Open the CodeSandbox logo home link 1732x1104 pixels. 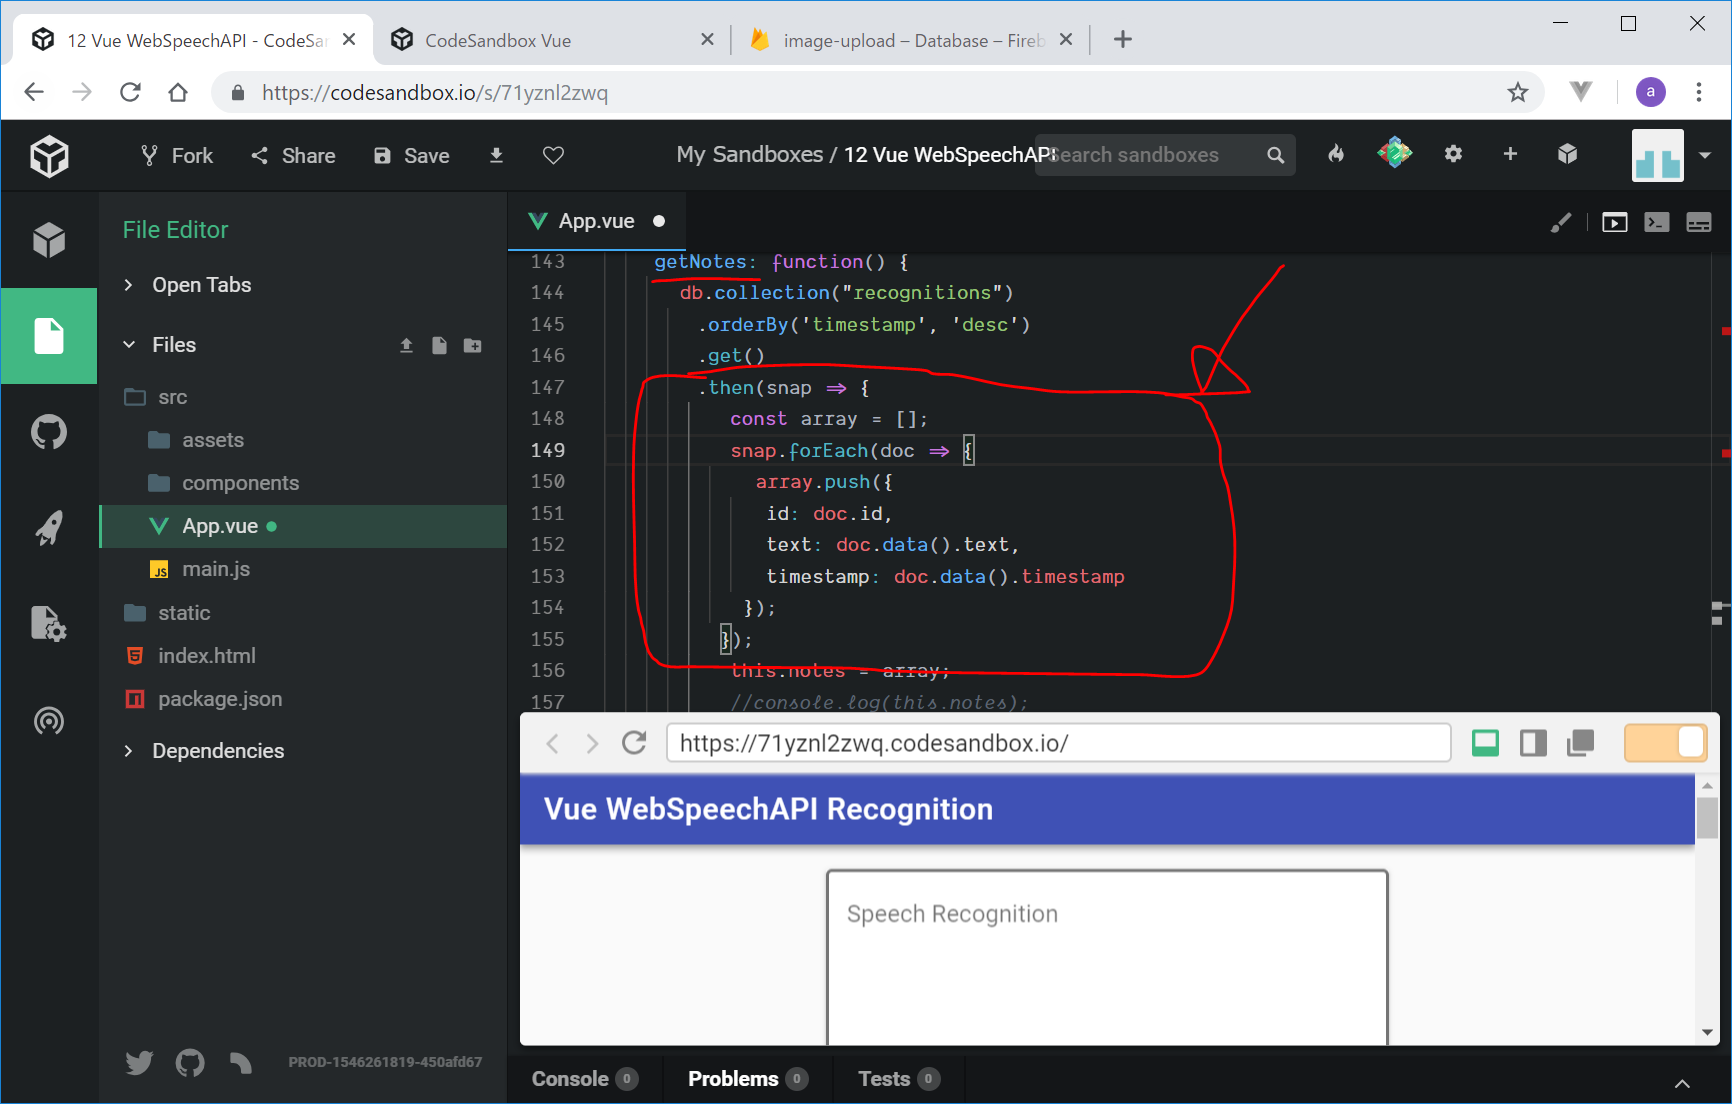[x=49, y=156]
